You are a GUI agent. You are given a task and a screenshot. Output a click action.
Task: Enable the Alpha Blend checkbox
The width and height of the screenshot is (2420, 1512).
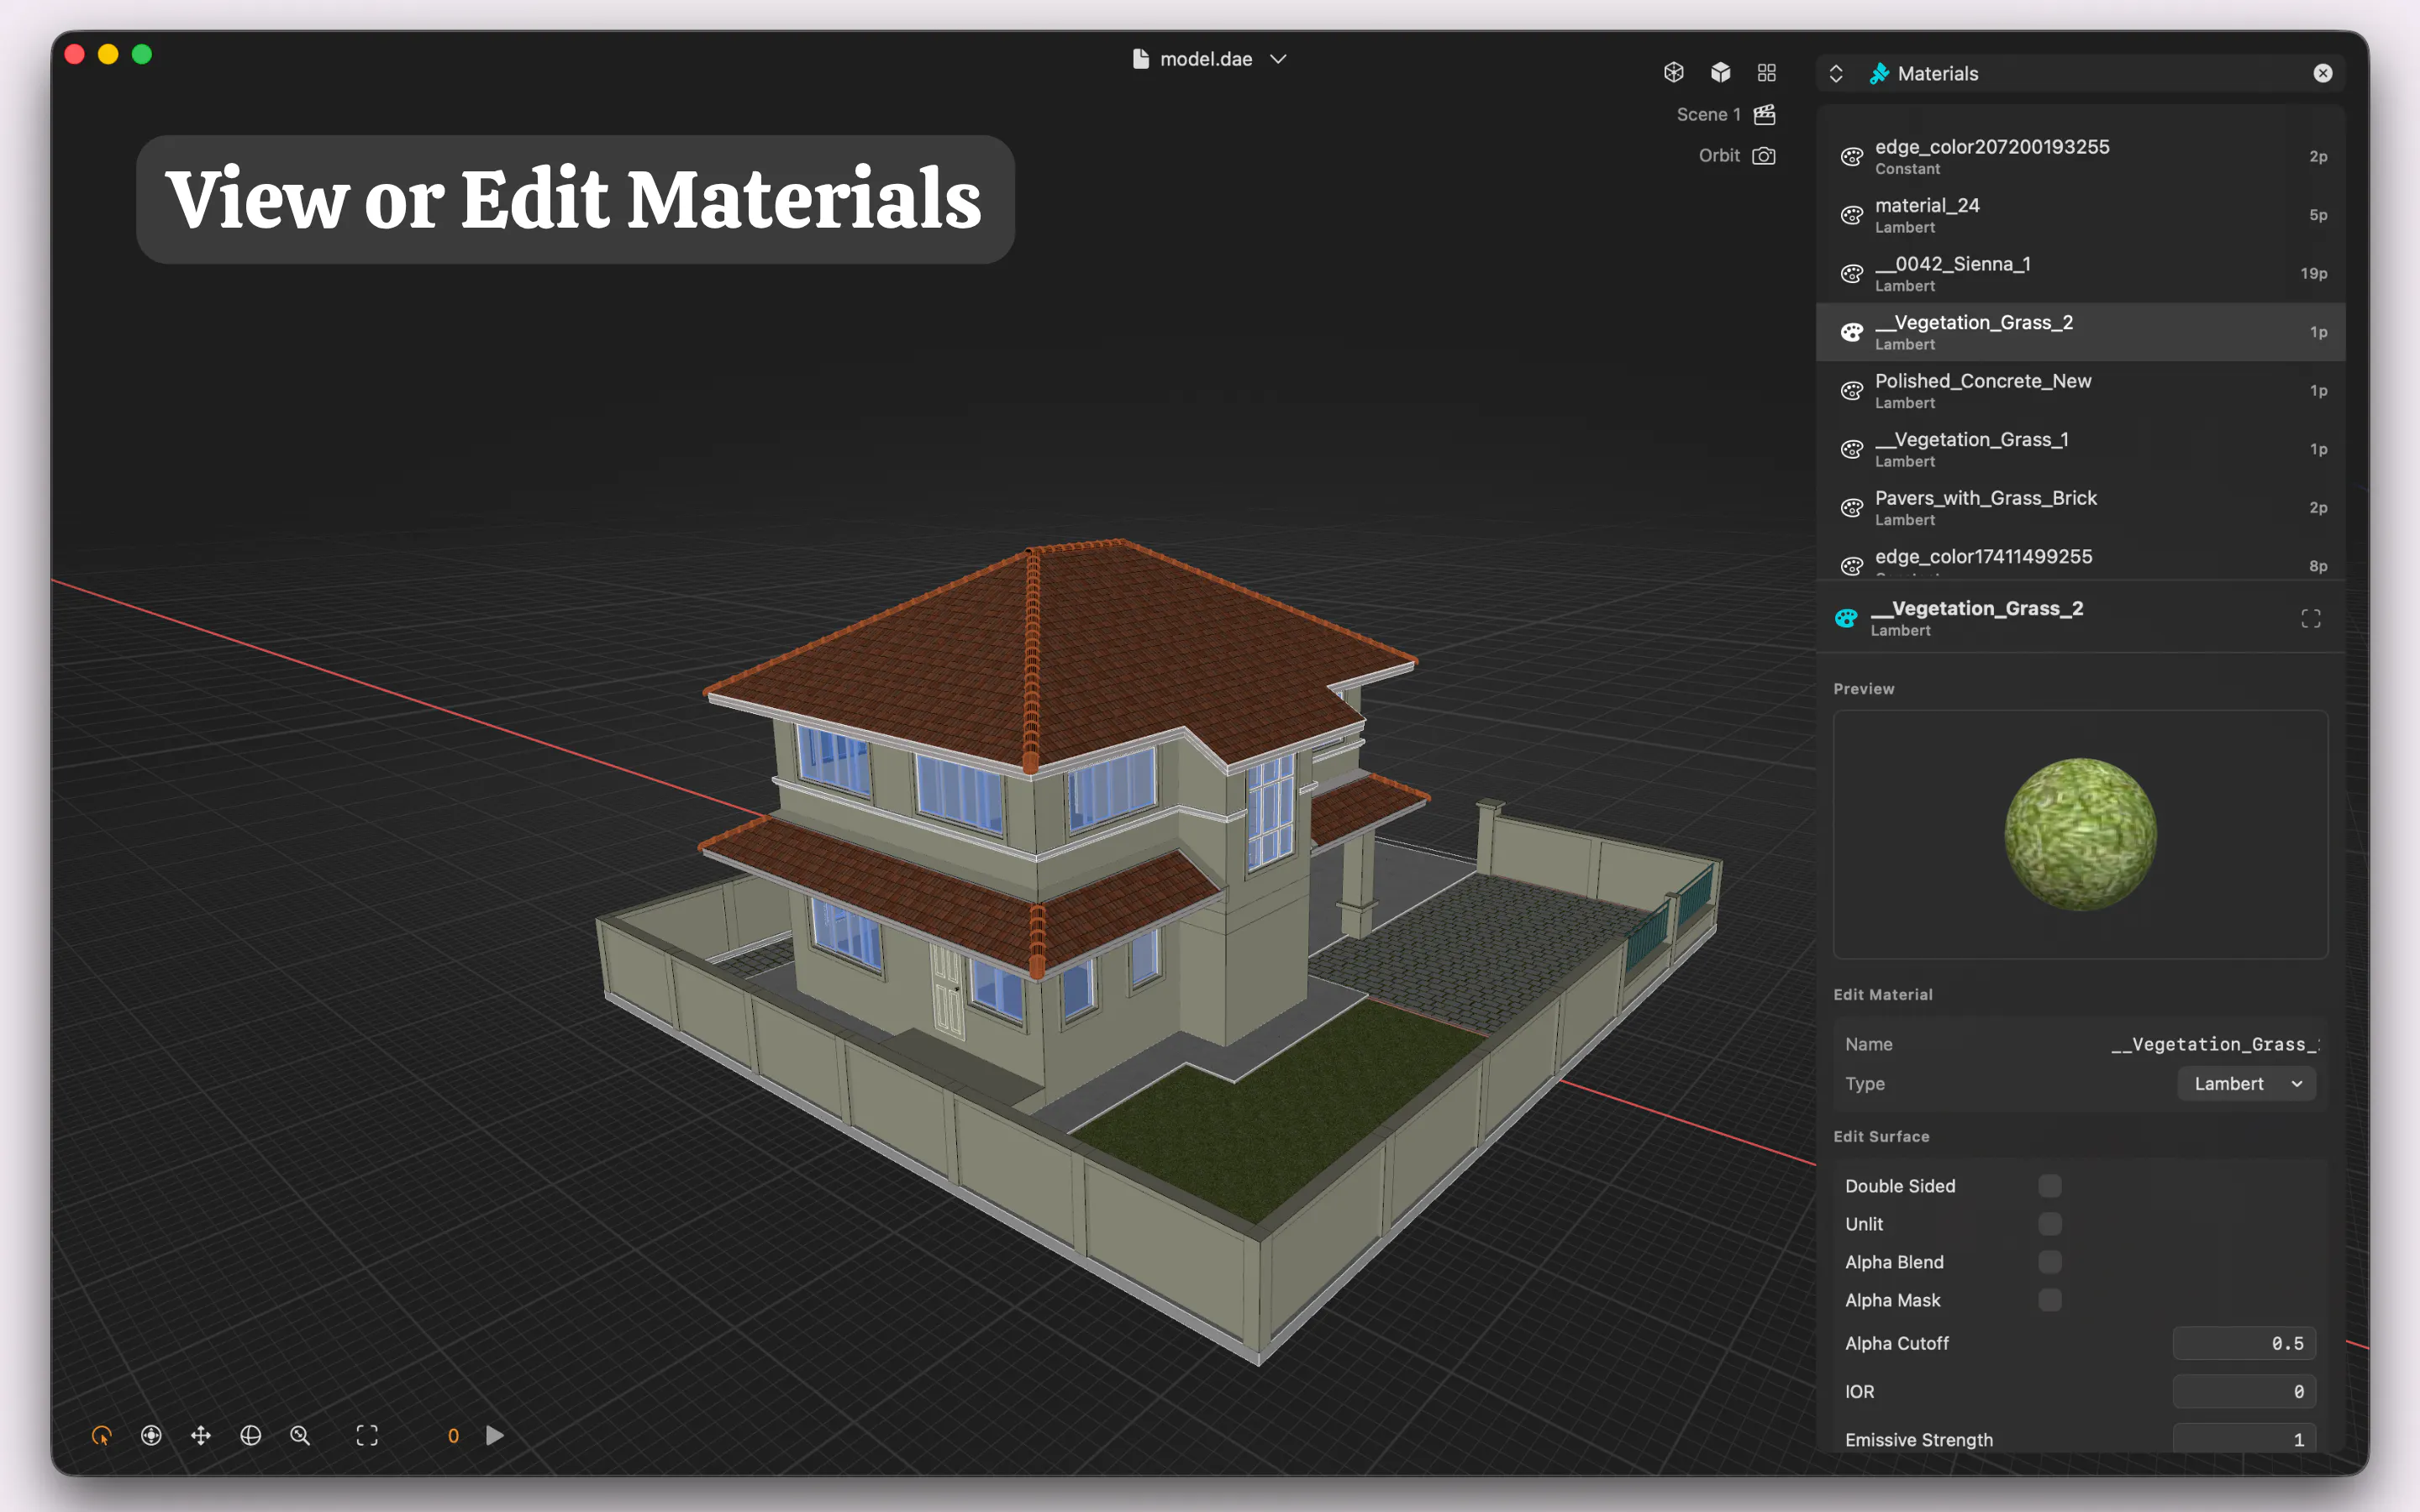pos(2049,1262)
